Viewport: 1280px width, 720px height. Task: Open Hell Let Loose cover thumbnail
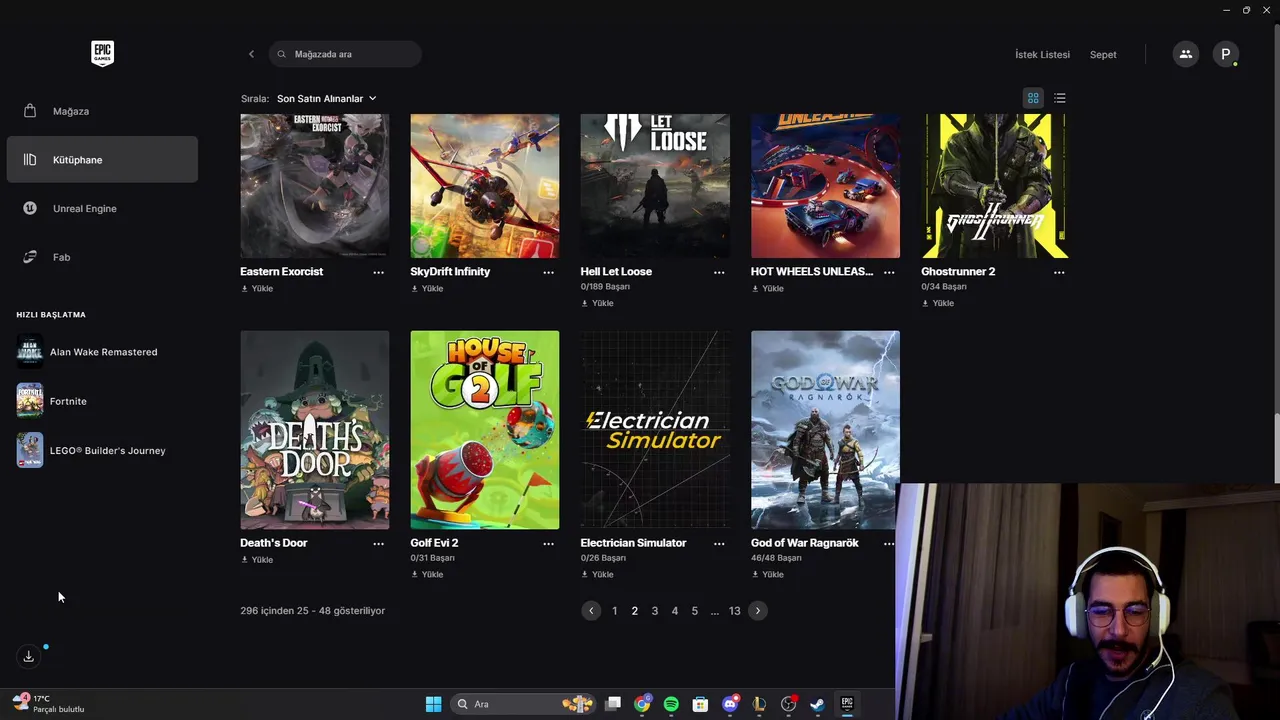[655, 186]
